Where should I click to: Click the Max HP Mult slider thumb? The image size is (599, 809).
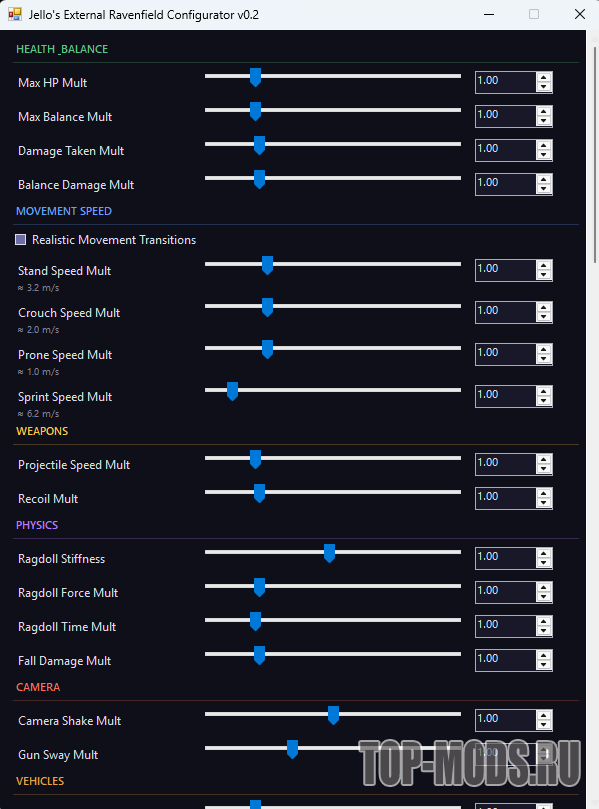tap(255, 77)
